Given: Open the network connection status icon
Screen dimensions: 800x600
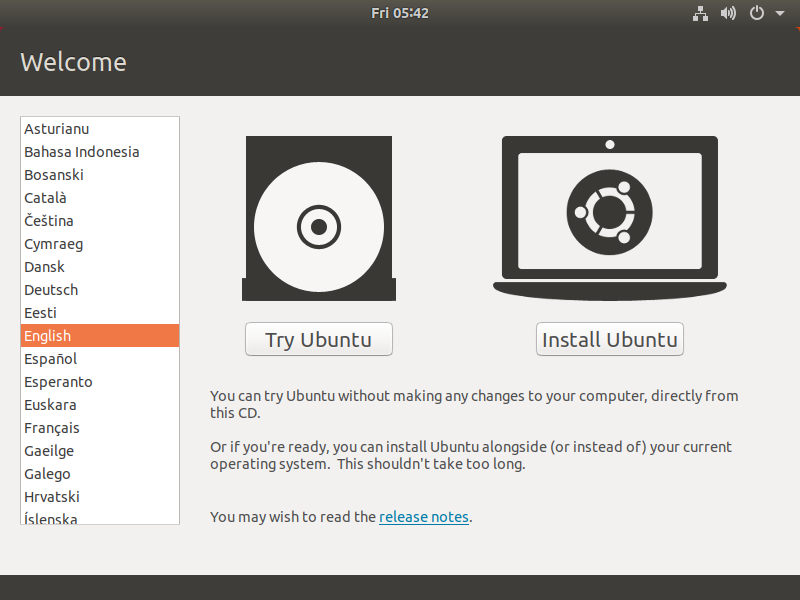Looking at the screenshot, I should pos(699,13).
